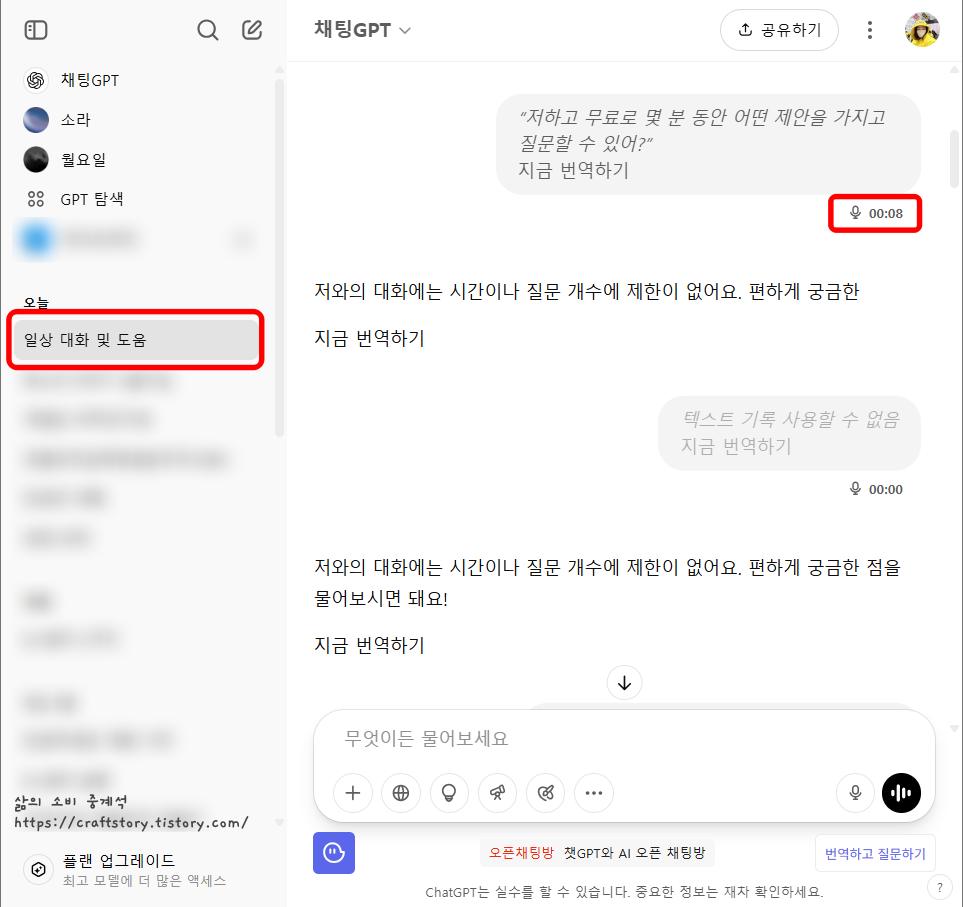Image resolution: width=963 pixels, height=907 pixels.
Task: Click the blue smiley chat extension icon
Action: point(333,852)
